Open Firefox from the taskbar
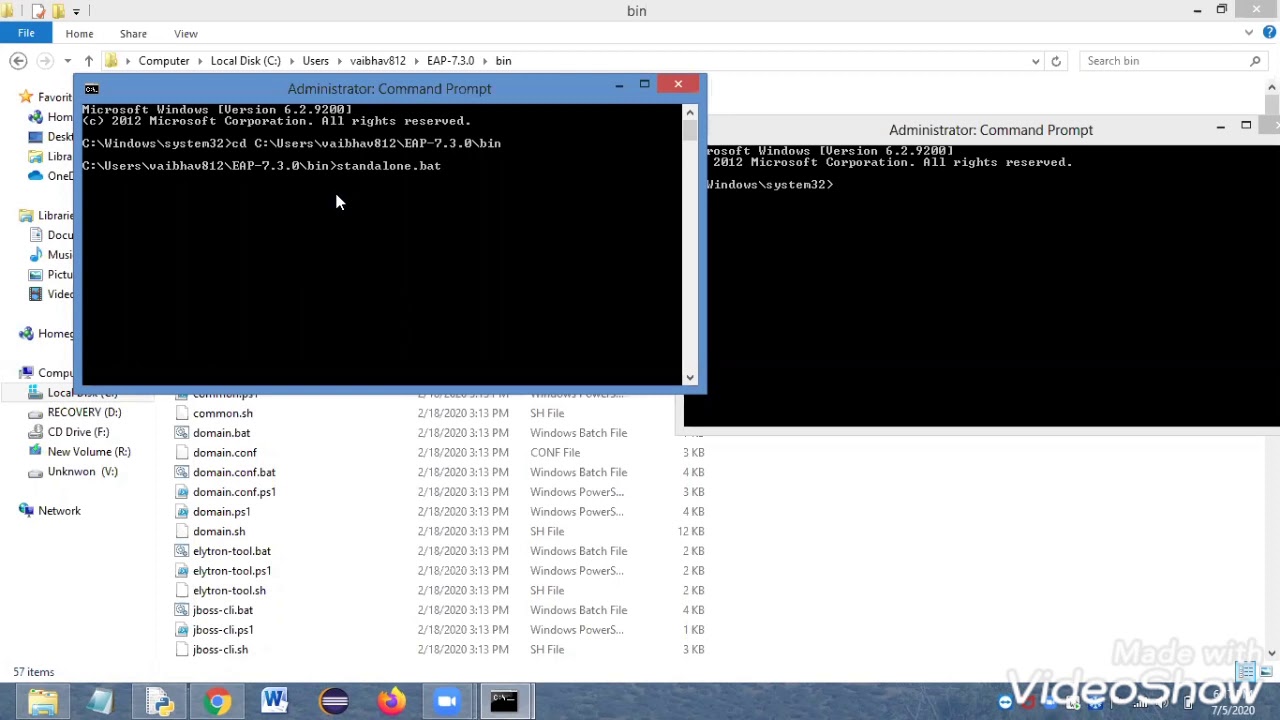Image resolution: width=1280 pixels, height=720 pixels. (391, 701)
